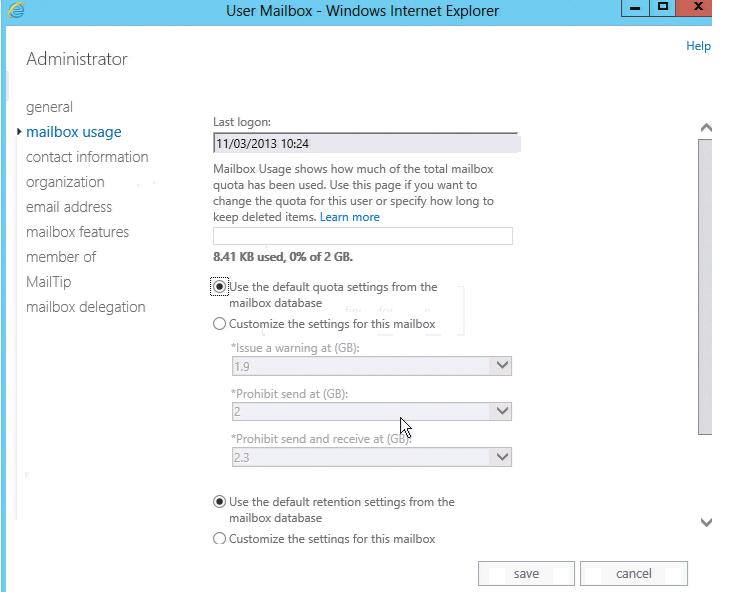Click the cancel button
Screen dimensions: 735x592
pyautogui.click(x=634, y=574)
